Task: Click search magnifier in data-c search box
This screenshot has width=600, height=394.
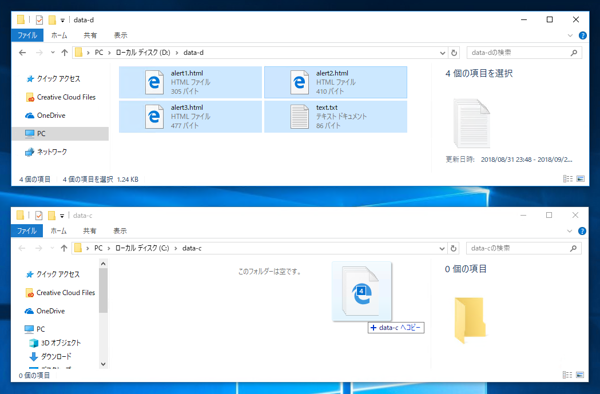Action: 573,248
